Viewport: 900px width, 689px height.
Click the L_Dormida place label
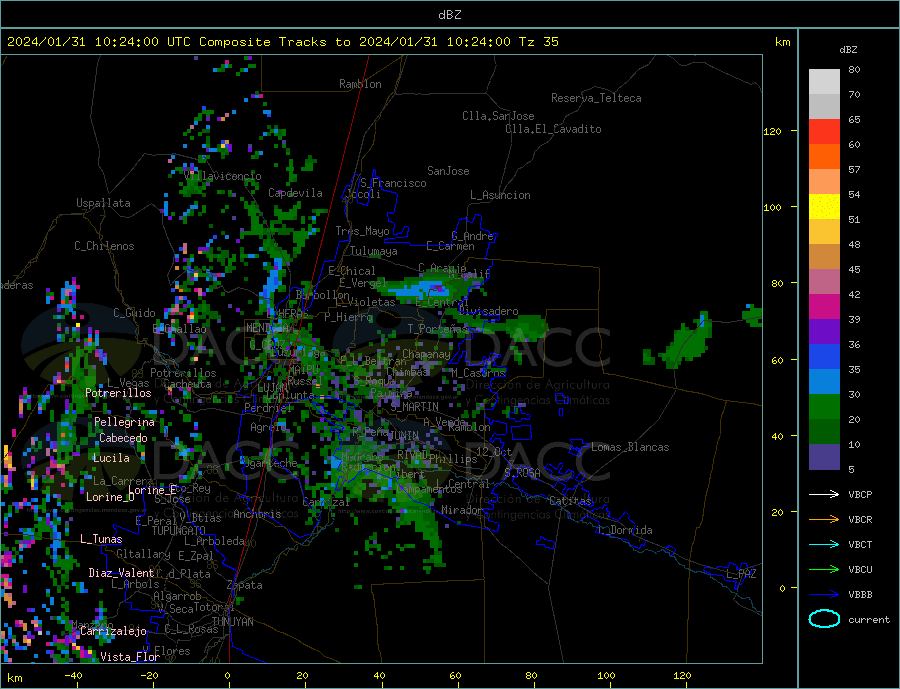pyautogui.click(x=625, y=530)
